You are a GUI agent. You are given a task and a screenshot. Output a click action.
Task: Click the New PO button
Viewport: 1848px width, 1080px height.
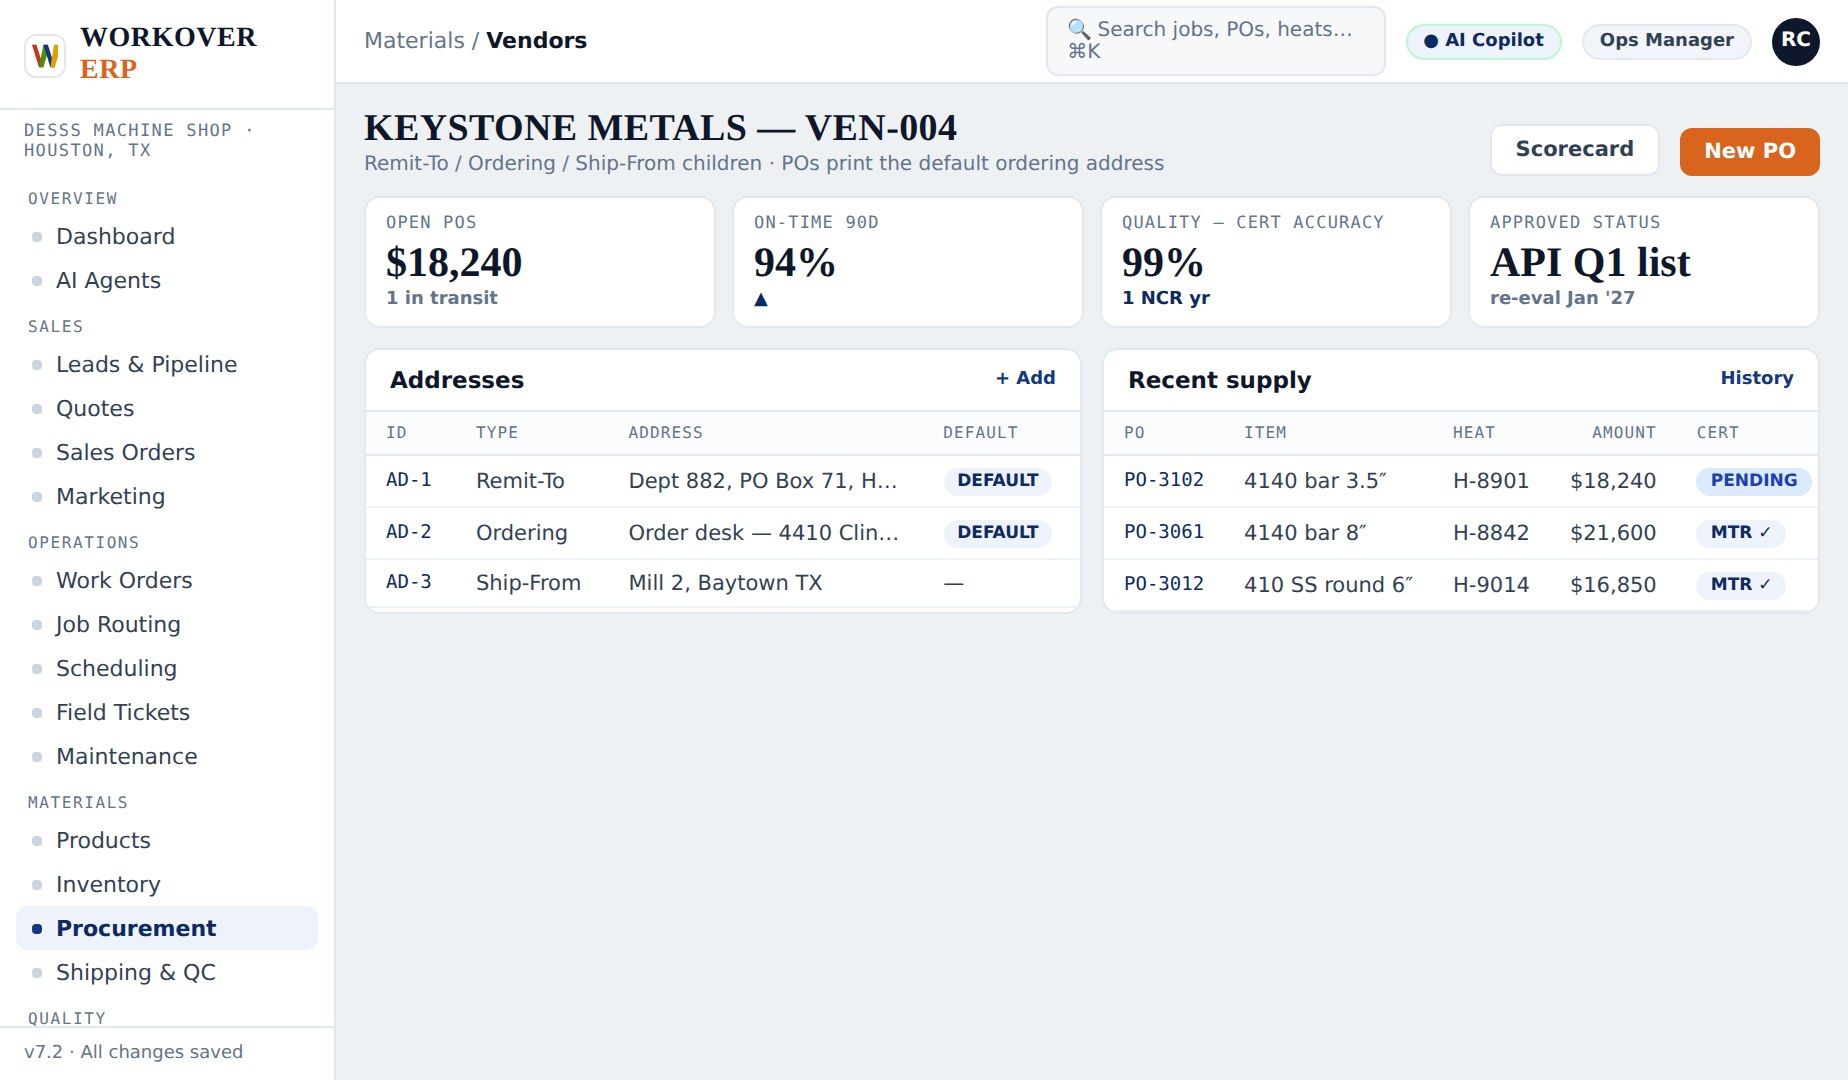tap(1749, 151)
